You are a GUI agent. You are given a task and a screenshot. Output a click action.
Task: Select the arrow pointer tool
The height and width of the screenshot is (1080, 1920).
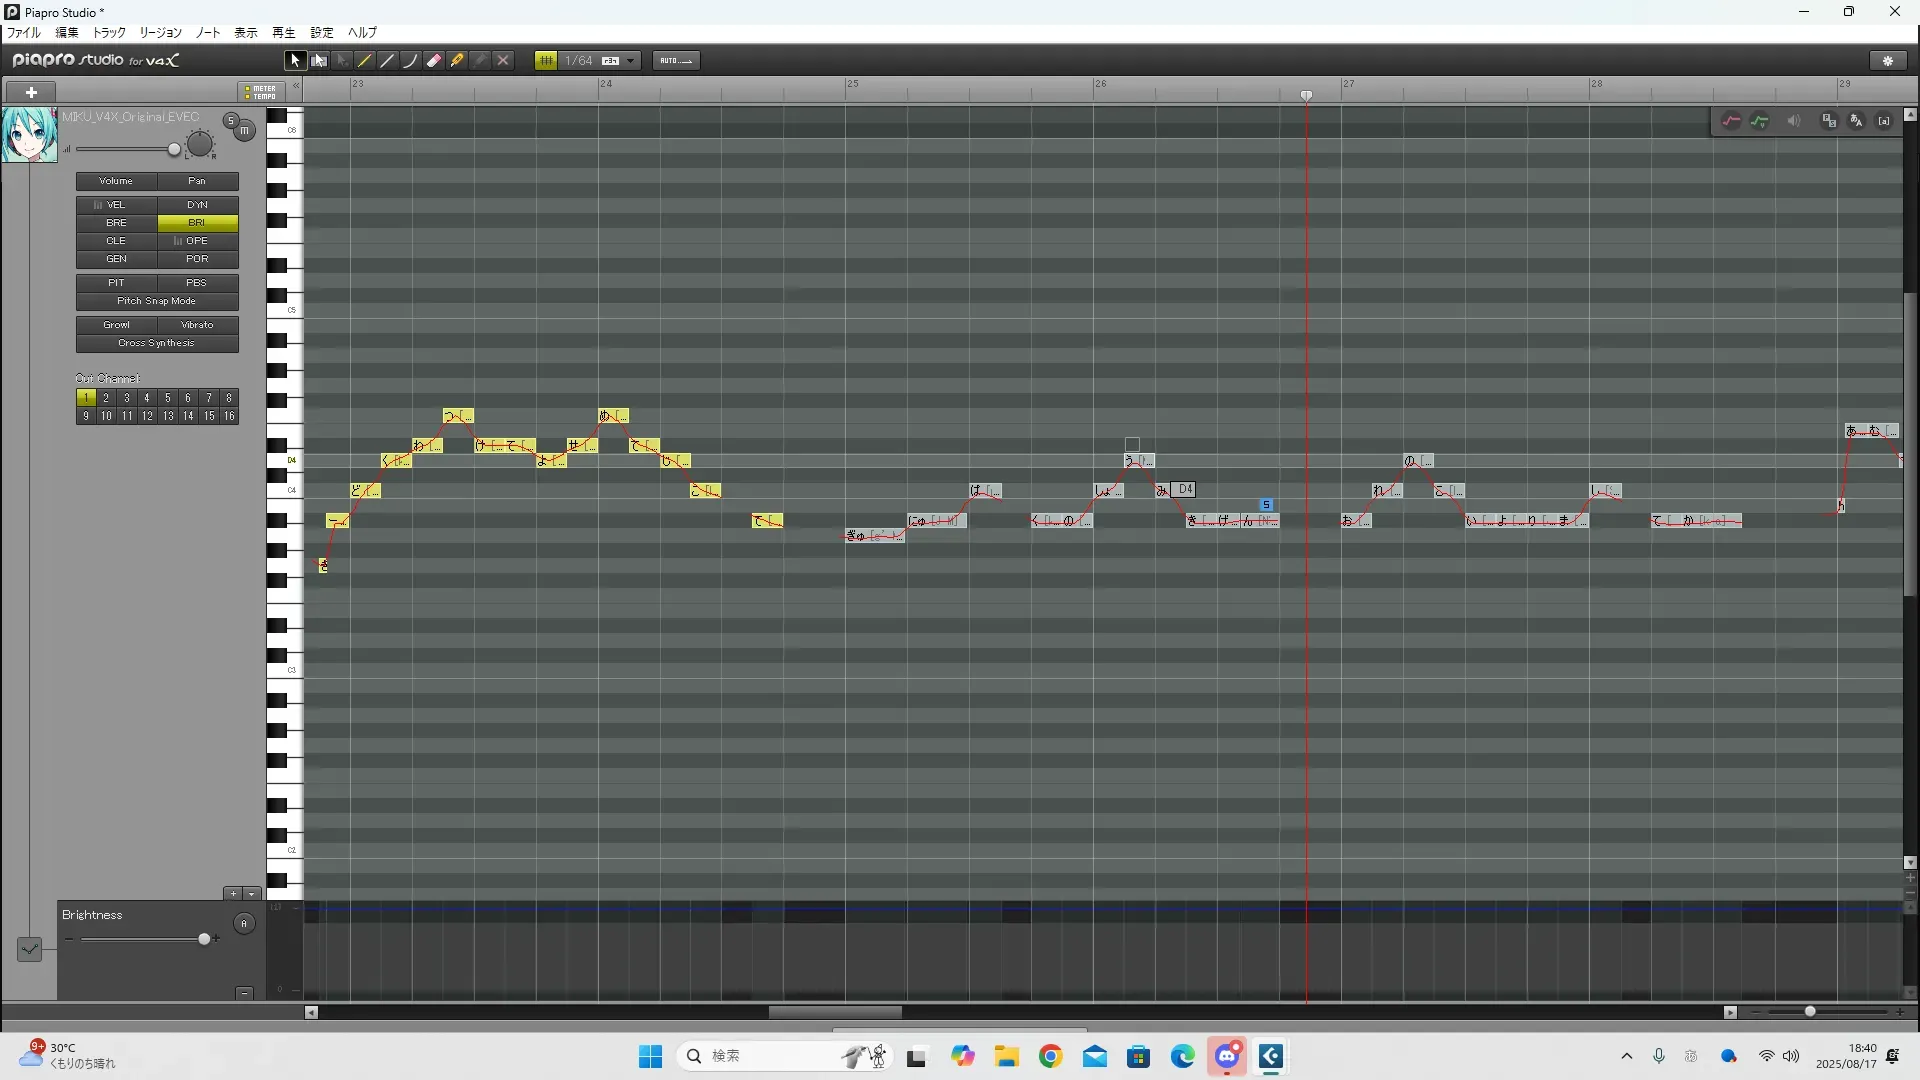tap(294, 61)
